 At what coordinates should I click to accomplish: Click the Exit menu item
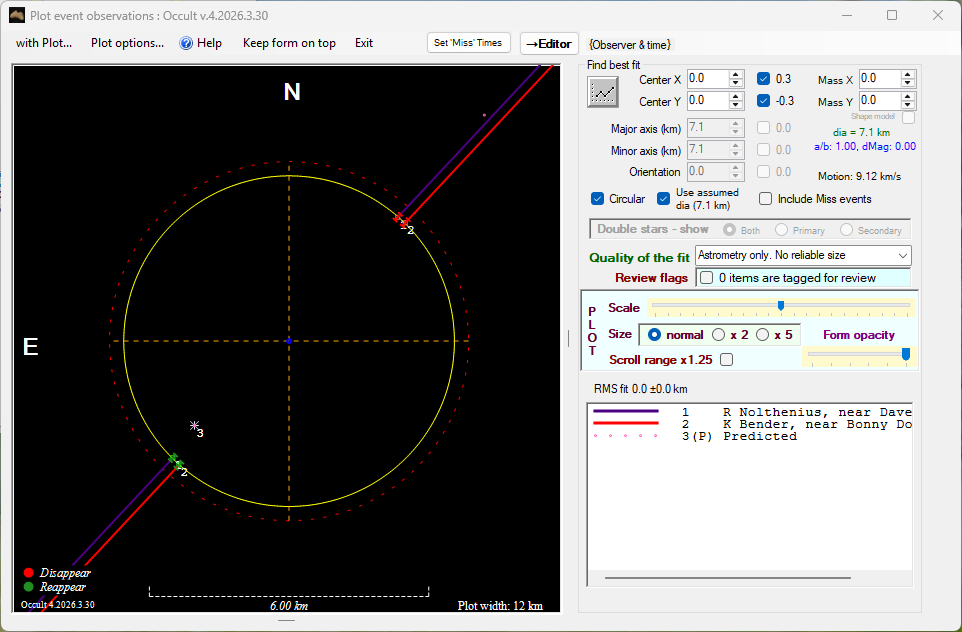(364, 43)
